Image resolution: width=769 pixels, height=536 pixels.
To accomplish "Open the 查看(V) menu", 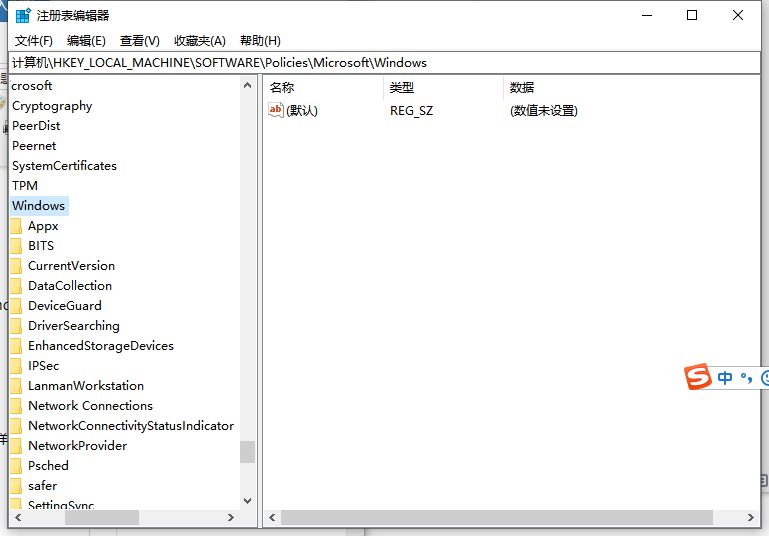I will (140, 41).
